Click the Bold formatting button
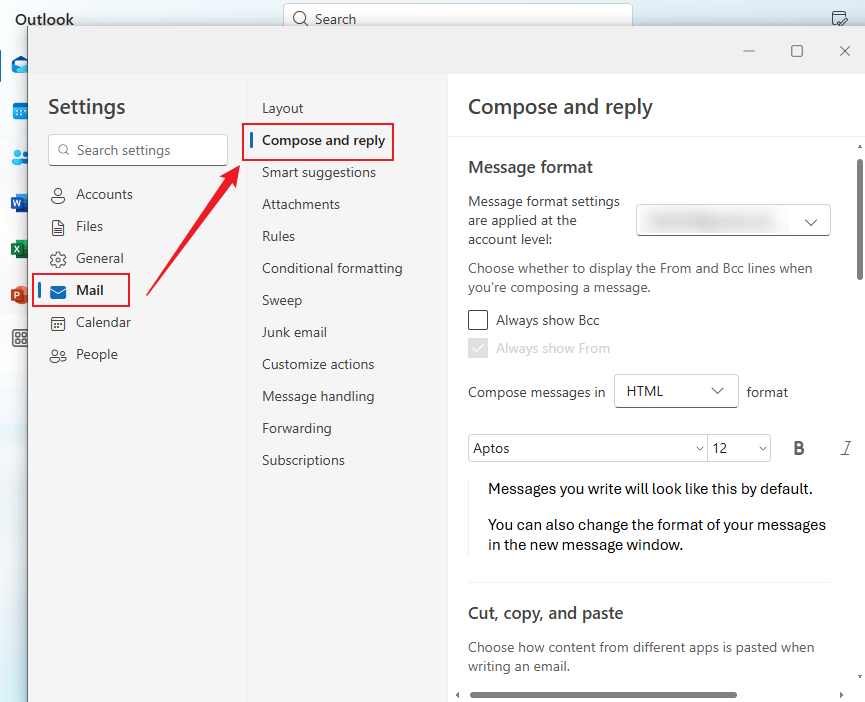Image resolution: width=865 pixels, height=702 pixels. [799, 448]
